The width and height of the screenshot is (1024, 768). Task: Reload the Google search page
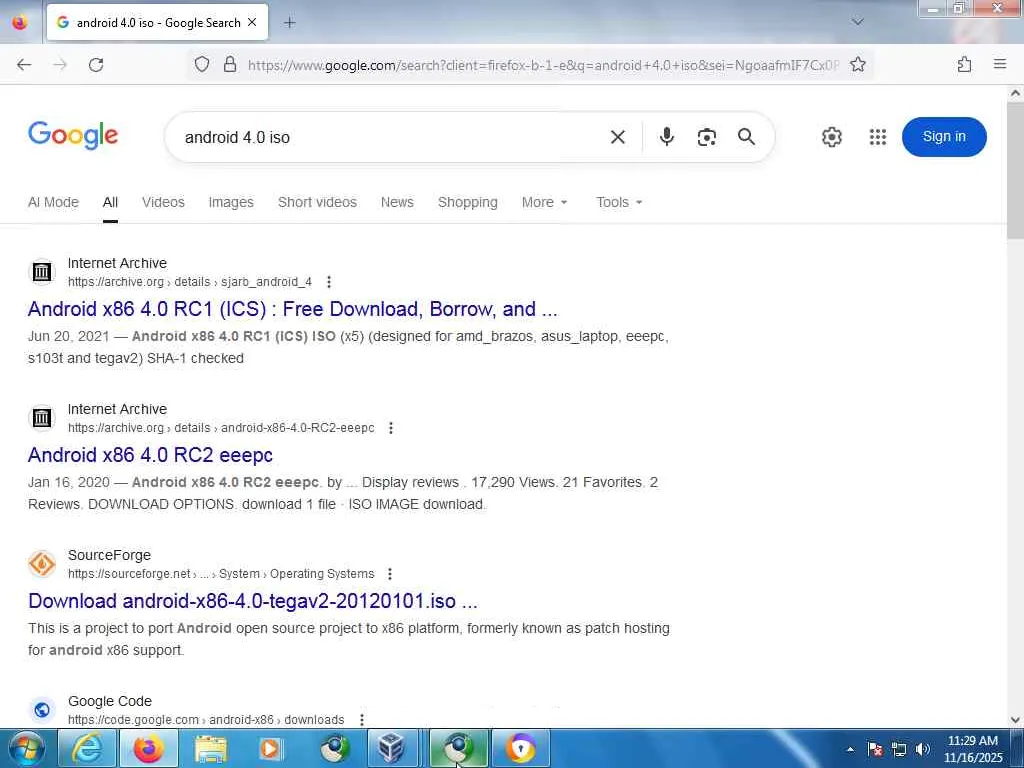(x=96, y=65)
